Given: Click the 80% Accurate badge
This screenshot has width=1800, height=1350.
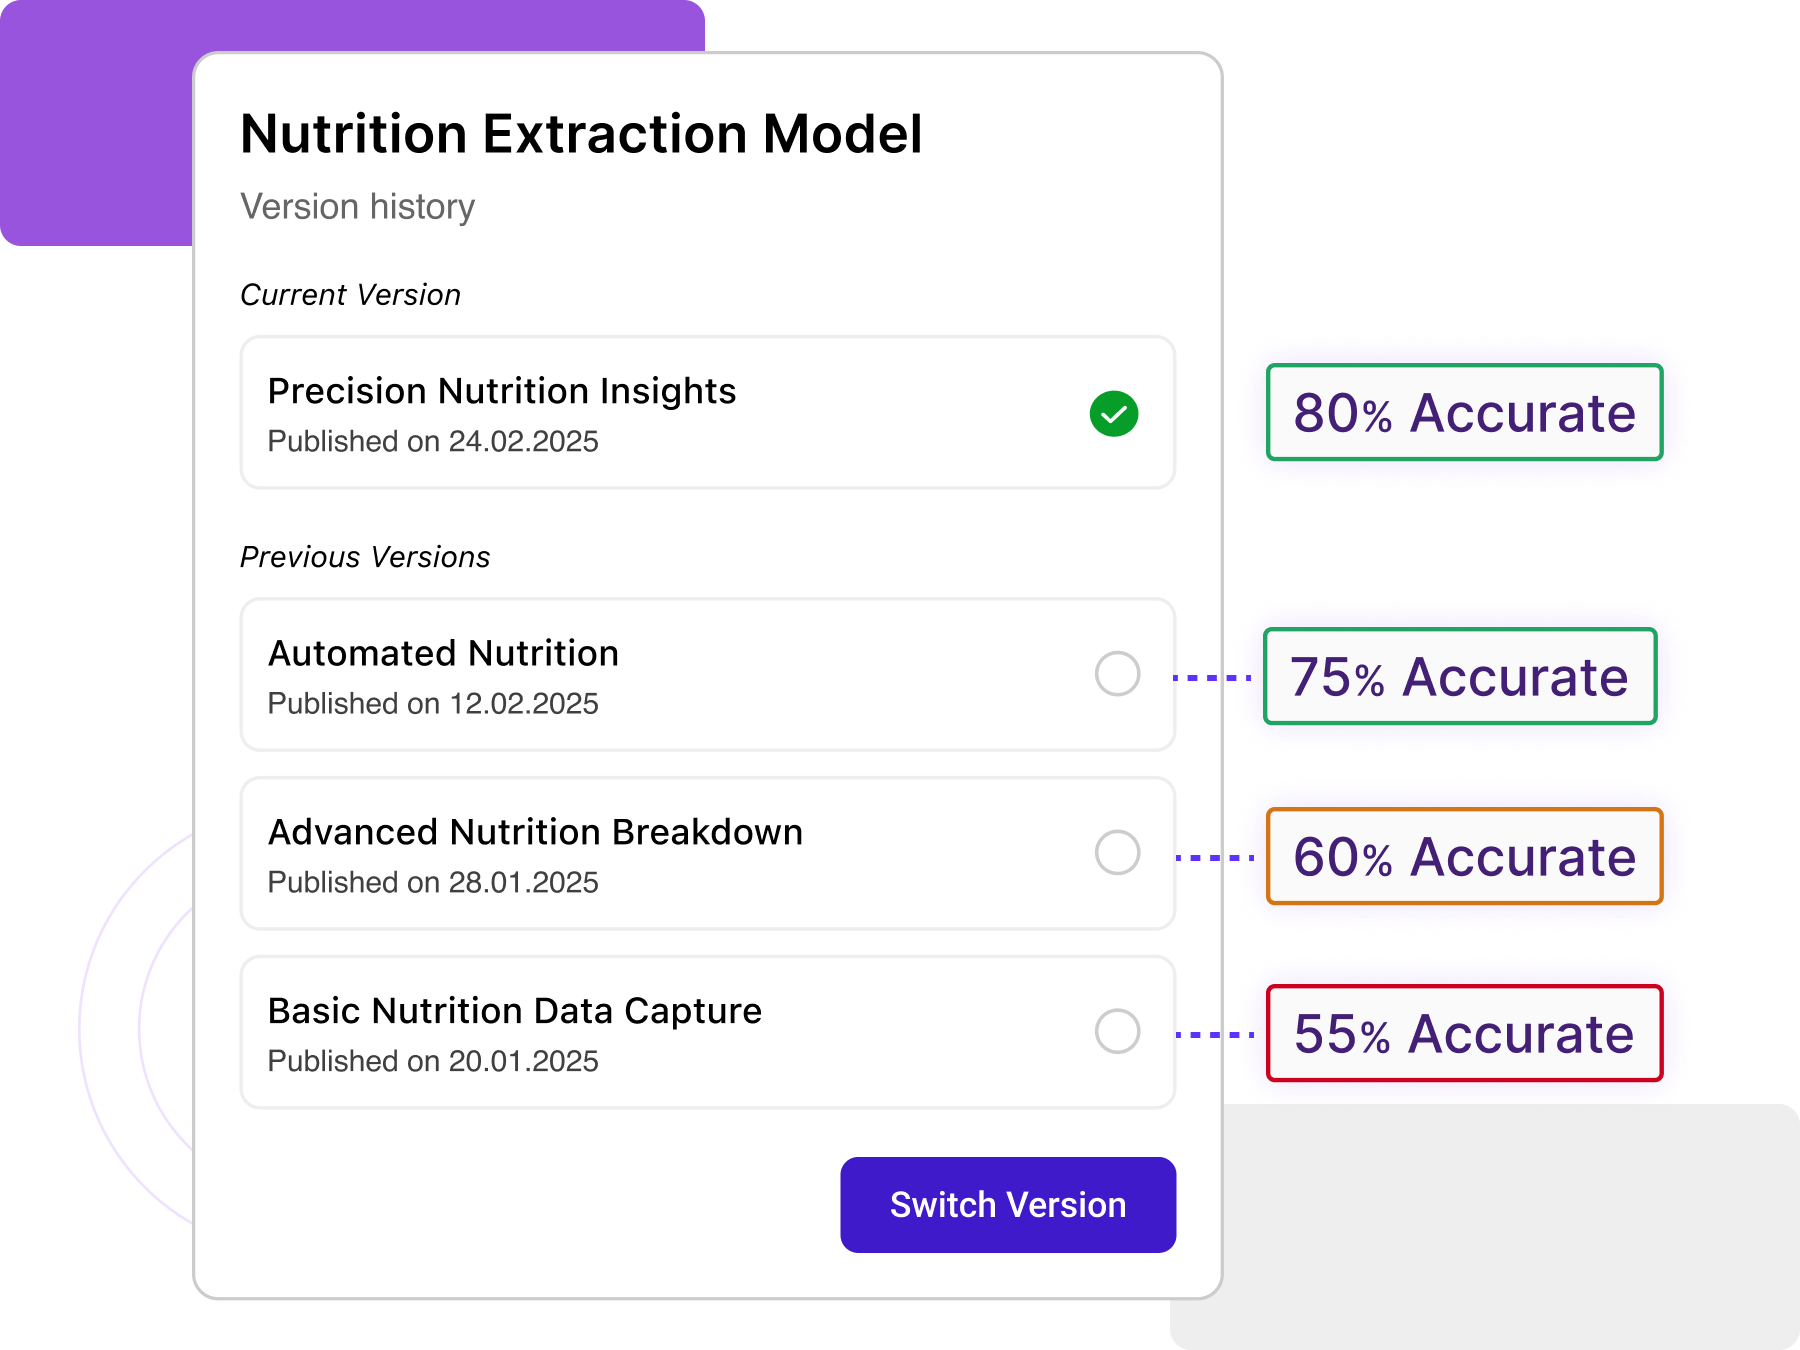Looking at the screenshot, I should coord(1464,413).
